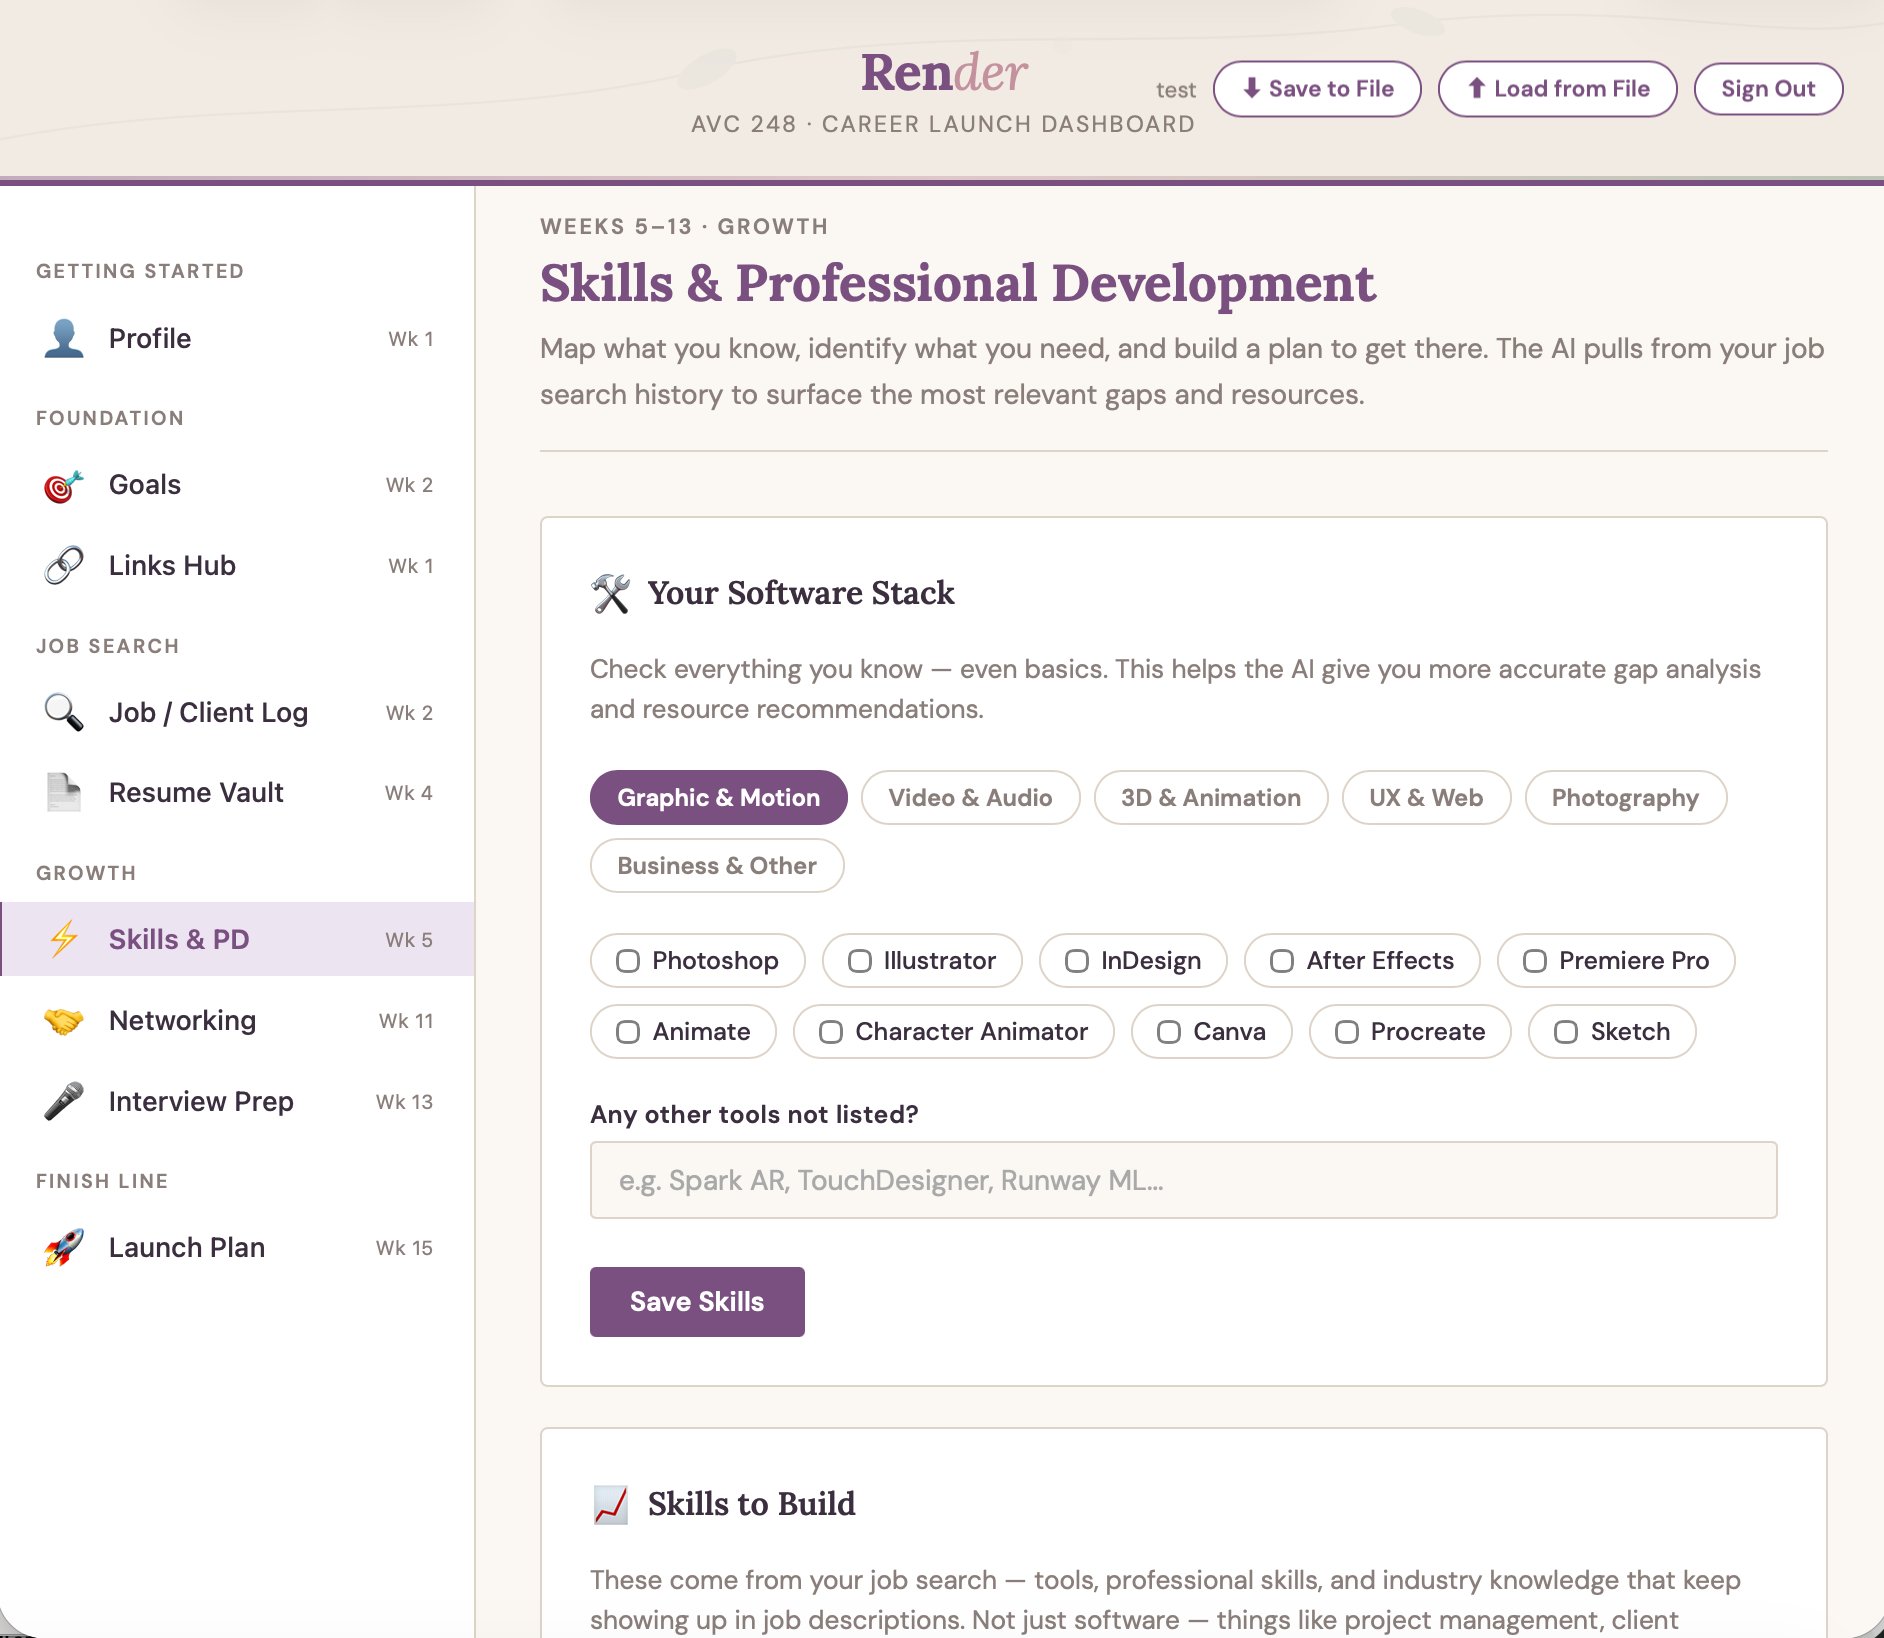Image resolution: width=1884 pixels, height=1638 pixels.
Task: Select the Business & Other tab
Action: coord(717,865)
